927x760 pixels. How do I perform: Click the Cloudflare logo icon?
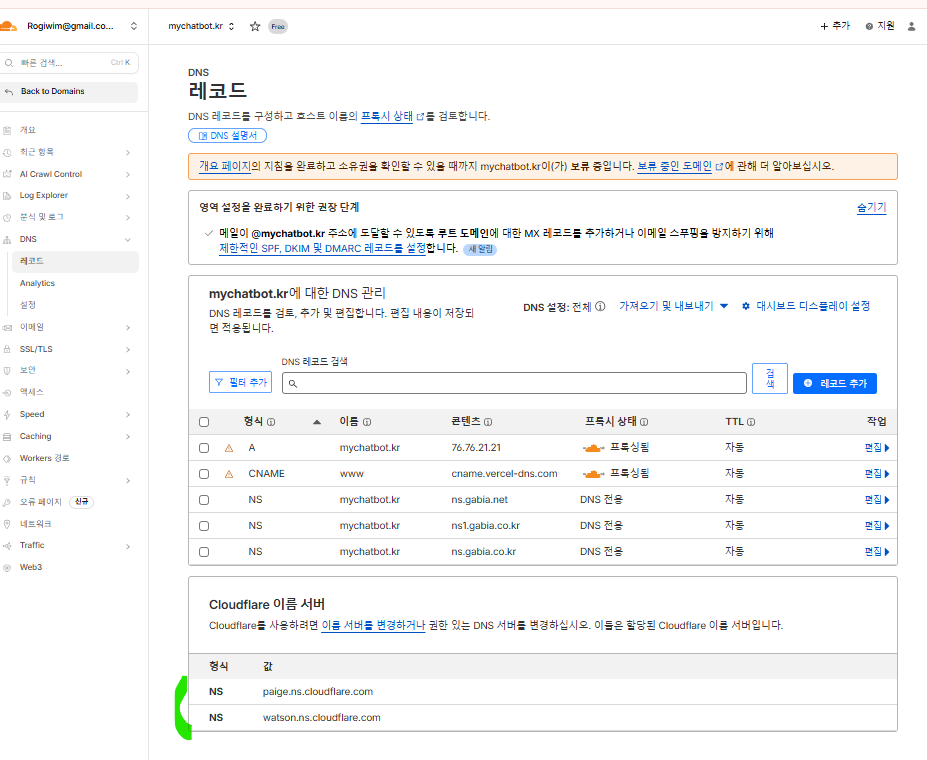pyautogui.click(x=8, y=26)
